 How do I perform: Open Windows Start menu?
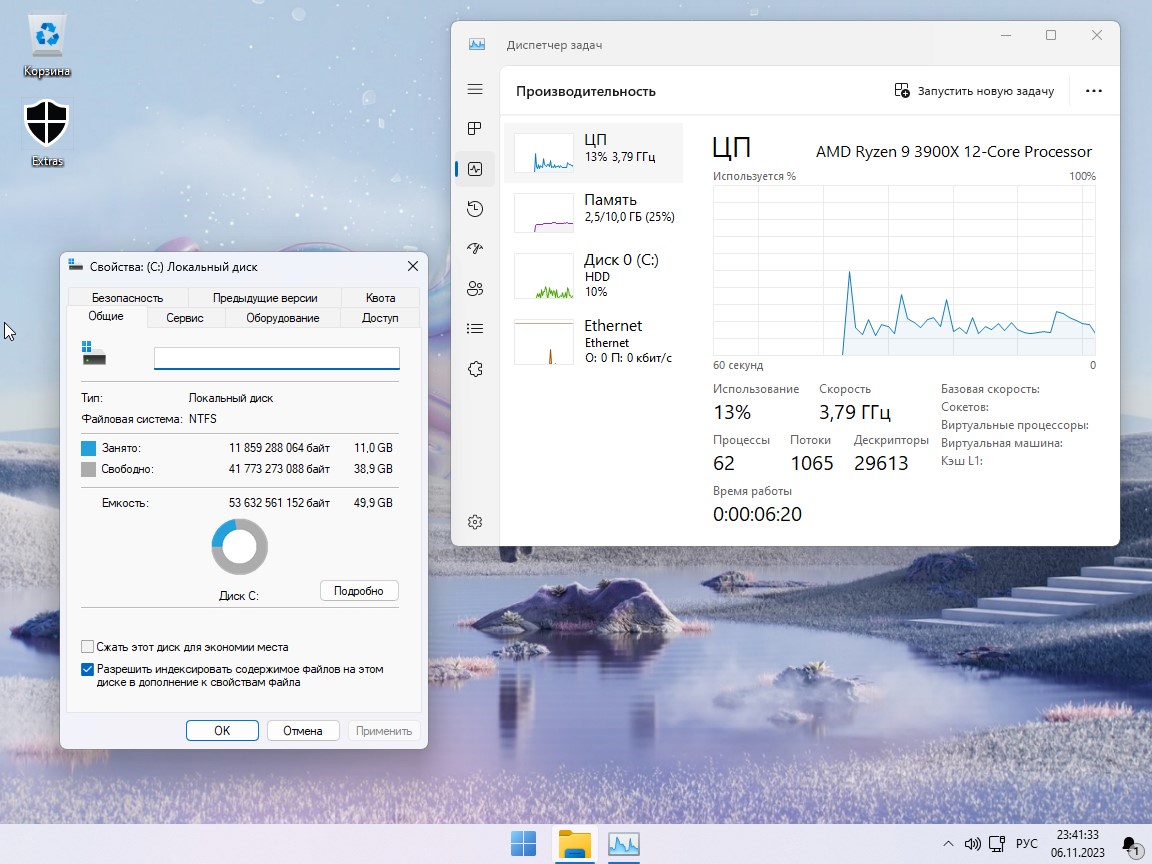point(523,843)
